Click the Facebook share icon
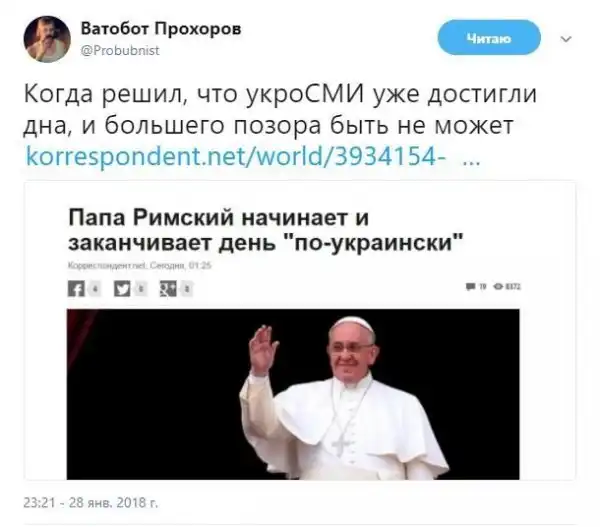Screen dimensions: 600x527 76,289
